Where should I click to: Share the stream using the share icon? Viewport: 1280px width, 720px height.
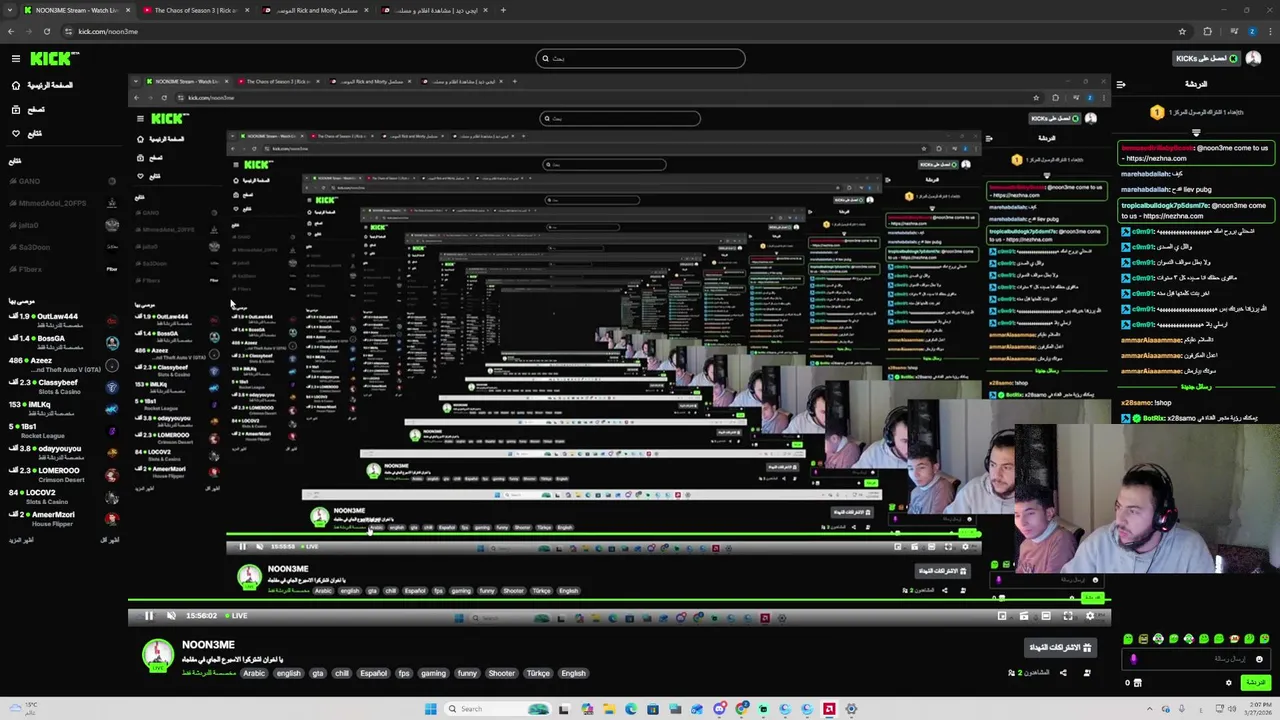pyautogui.click(x=1063, y=673)
